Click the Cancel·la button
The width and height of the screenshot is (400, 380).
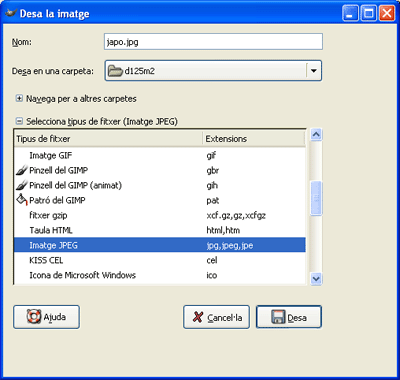(x=216, y=317)
